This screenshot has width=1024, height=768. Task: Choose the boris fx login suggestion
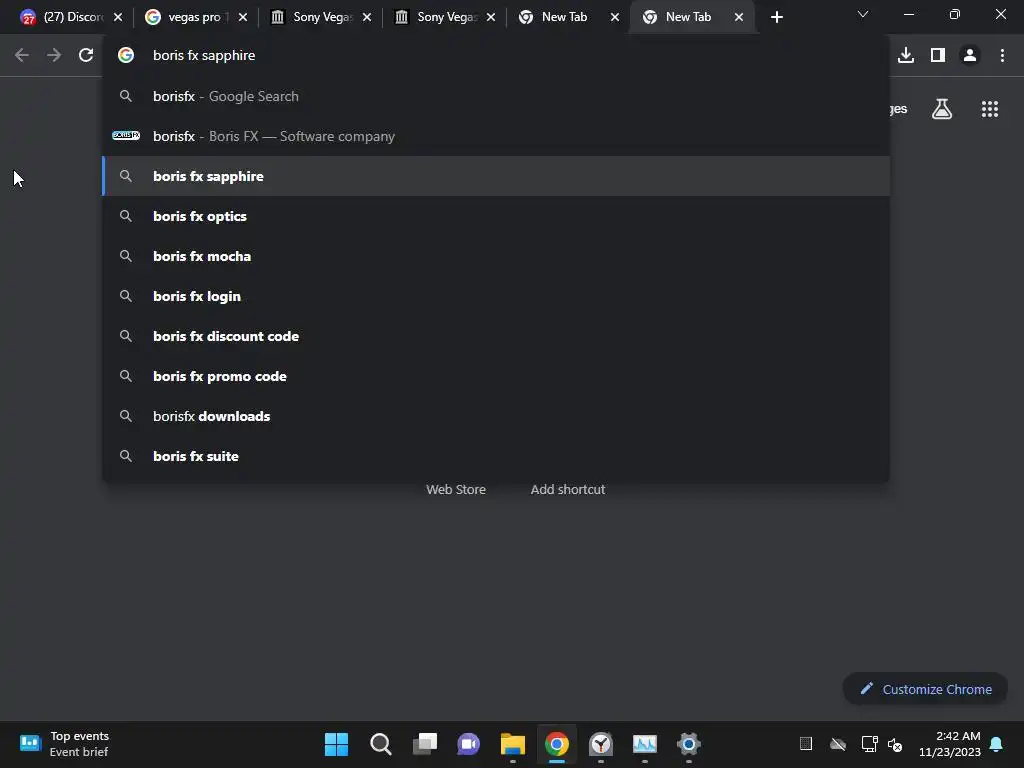(x=496, y=296)
